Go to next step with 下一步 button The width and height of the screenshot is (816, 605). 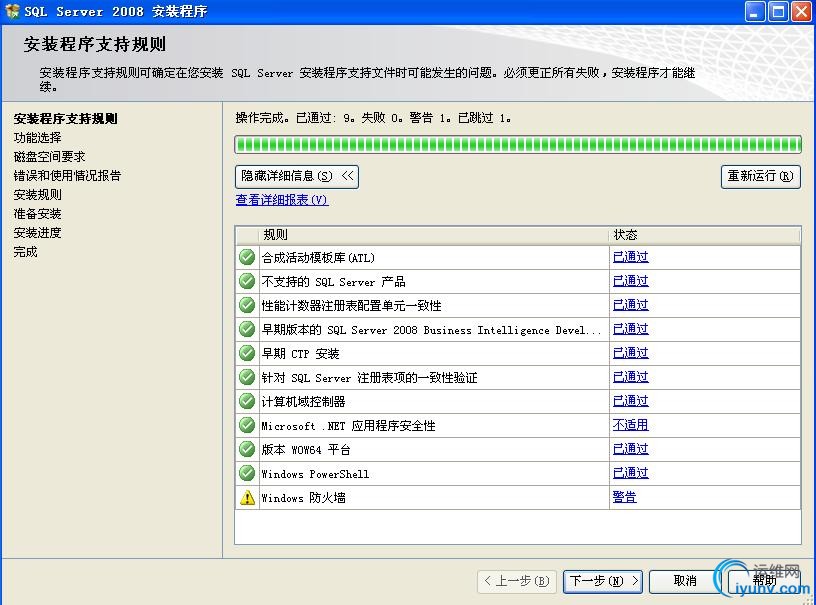pos(603,581)
